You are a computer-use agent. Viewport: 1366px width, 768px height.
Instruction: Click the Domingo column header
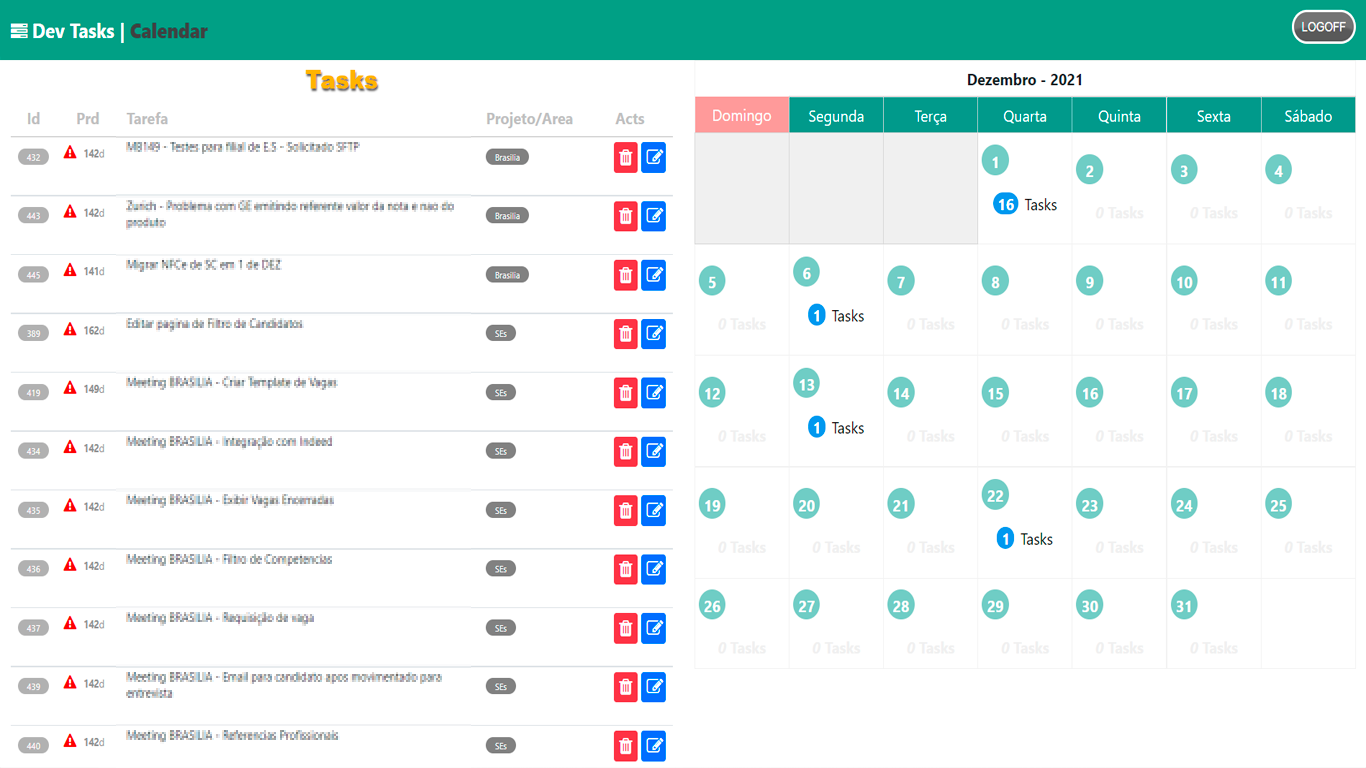coord(741,116)
